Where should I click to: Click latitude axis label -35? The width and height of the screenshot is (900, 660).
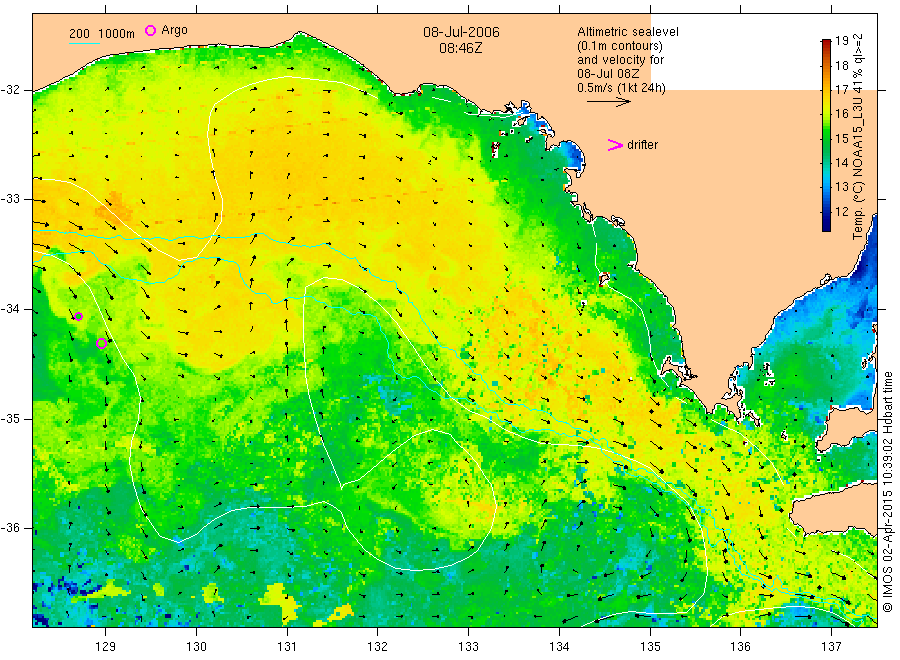(10, 418)
